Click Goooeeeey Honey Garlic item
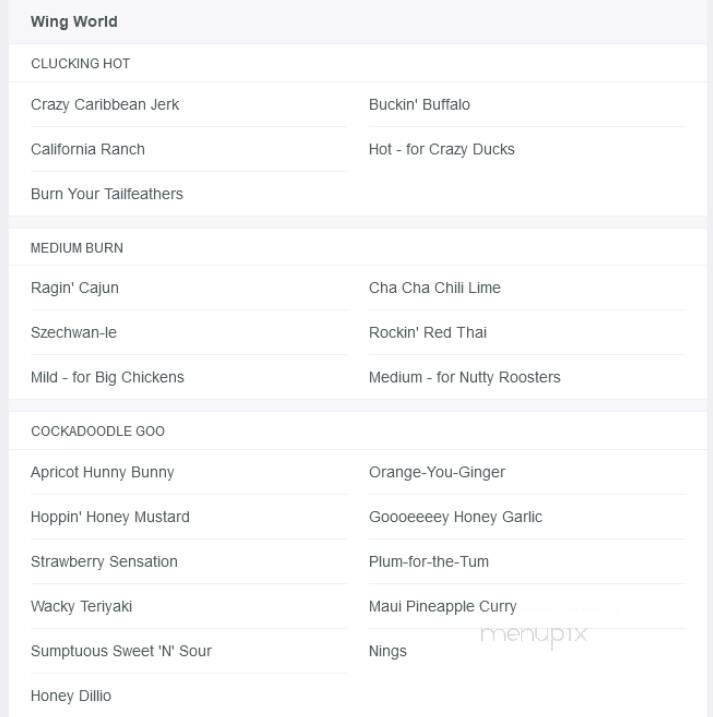 pos(456,517)
